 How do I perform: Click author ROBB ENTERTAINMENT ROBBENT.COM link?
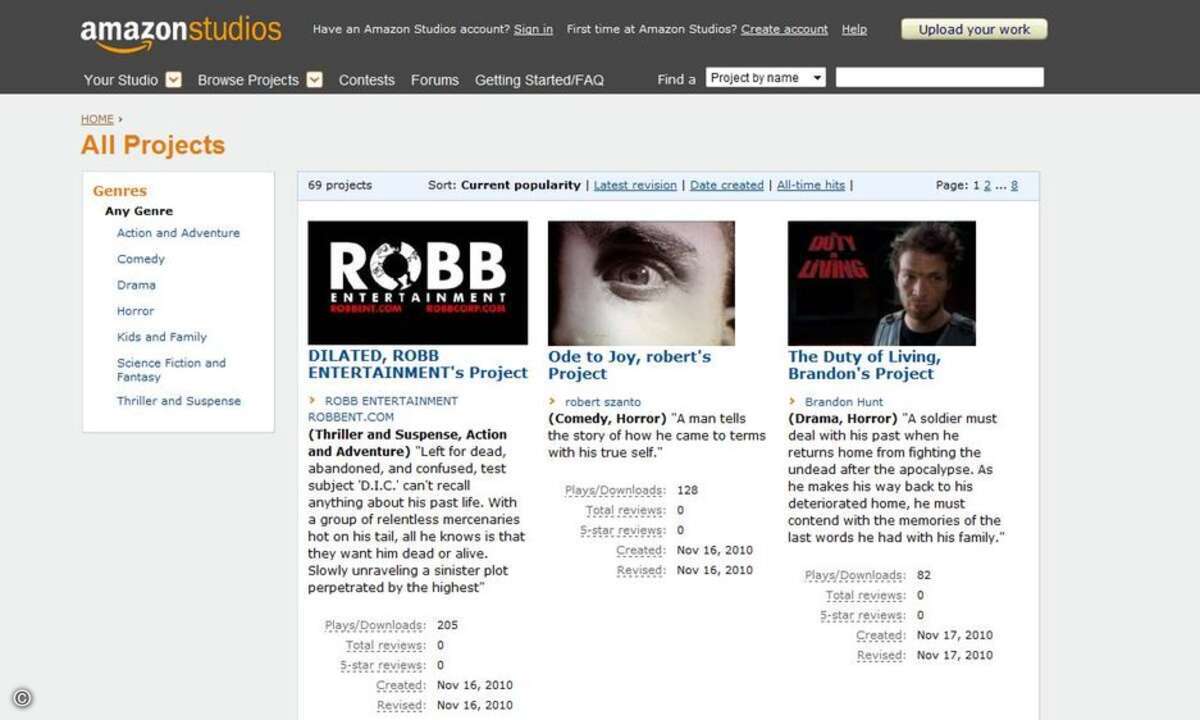click(383, 409)
